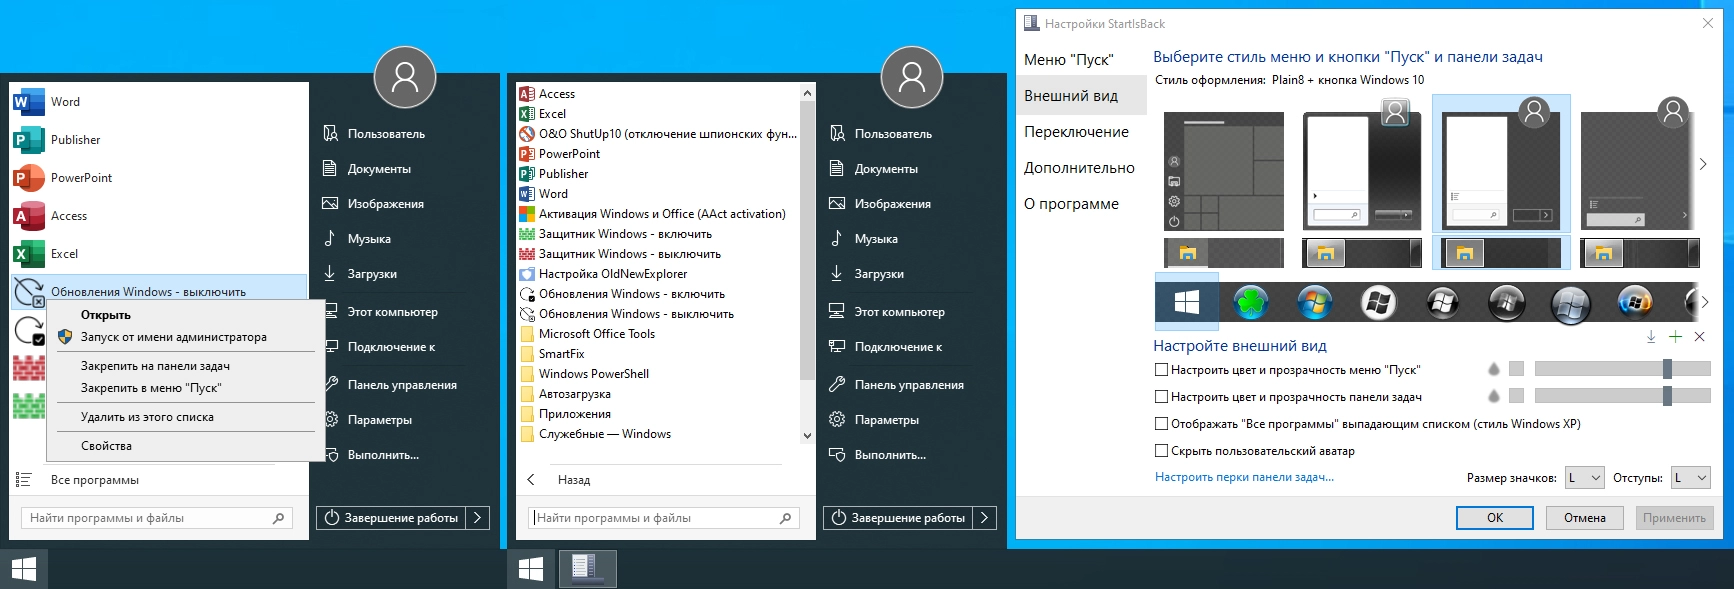Open the Windows PowerShell folder
The height and width of the screenshot is (589, 1734).
click(x=584, y=374)
